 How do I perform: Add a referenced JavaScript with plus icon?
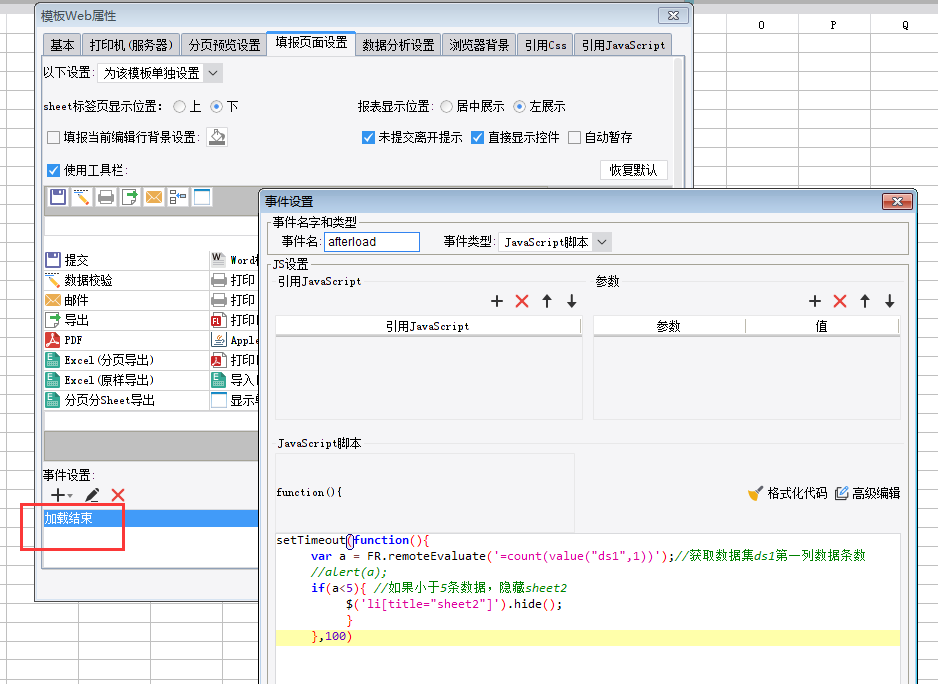[497, 301]
